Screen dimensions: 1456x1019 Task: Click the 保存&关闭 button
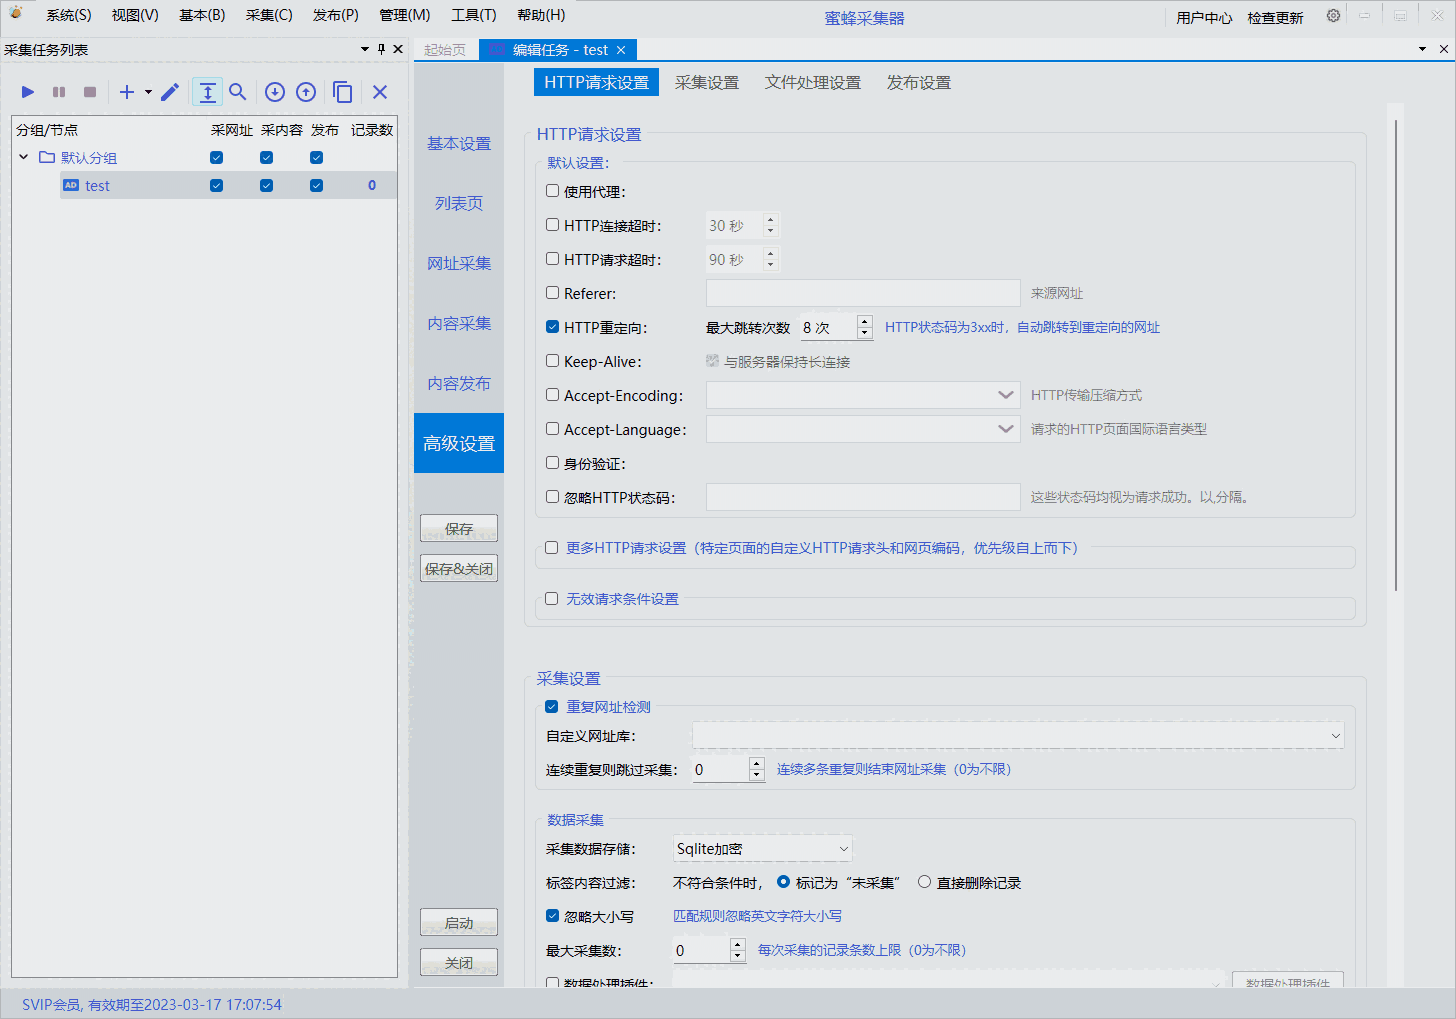click(x=458, y=568)
